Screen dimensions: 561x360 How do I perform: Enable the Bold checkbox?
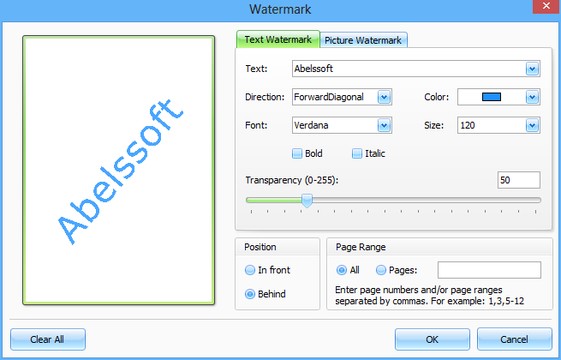pos(297,154)
